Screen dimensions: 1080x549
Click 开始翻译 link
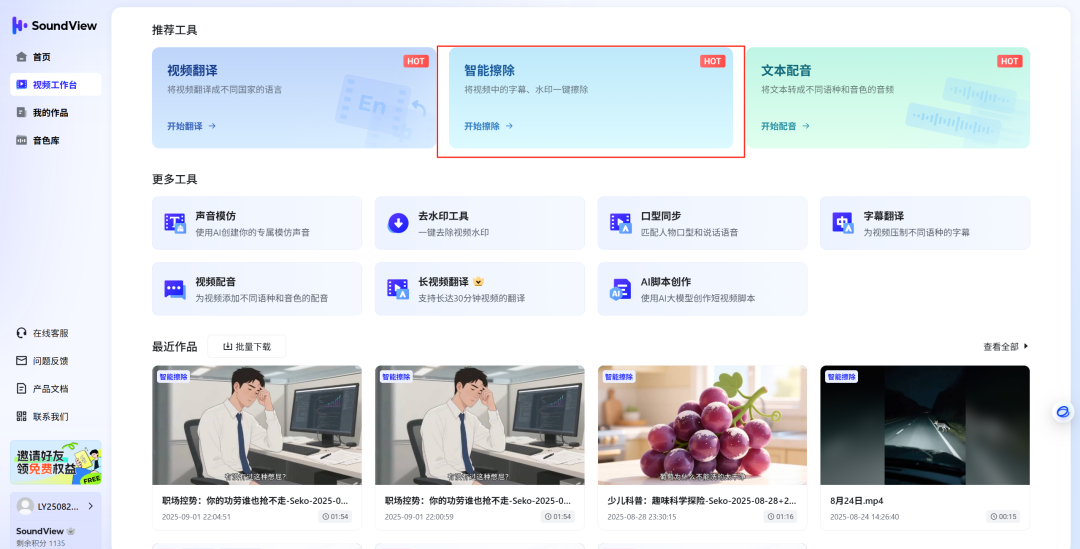[x=191, y=126]
